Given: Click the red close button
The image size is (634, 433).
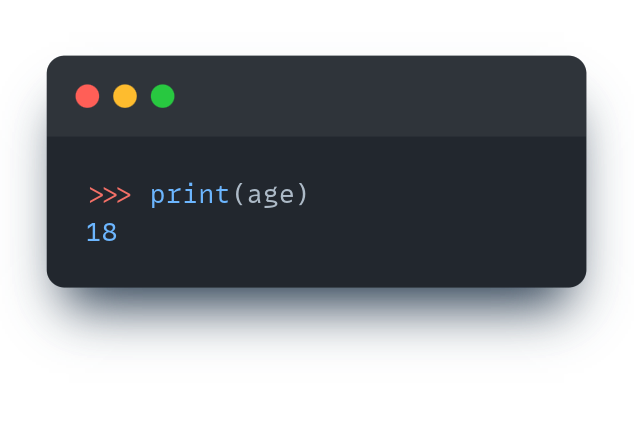Looking at the screenshot, I should (88, 96).
